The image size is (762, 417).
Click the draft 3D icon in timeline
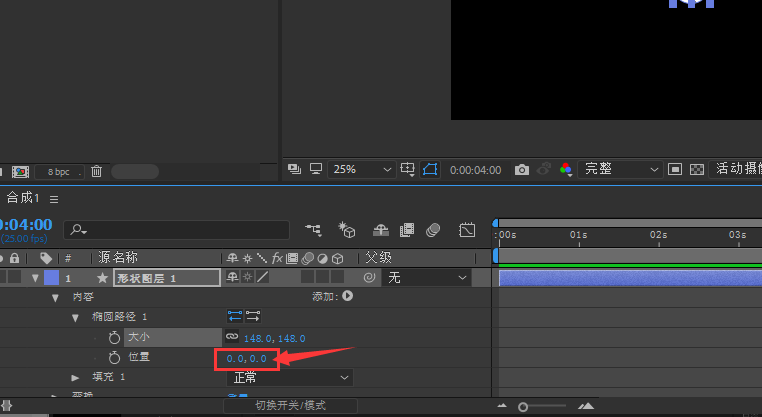[347, 230]
